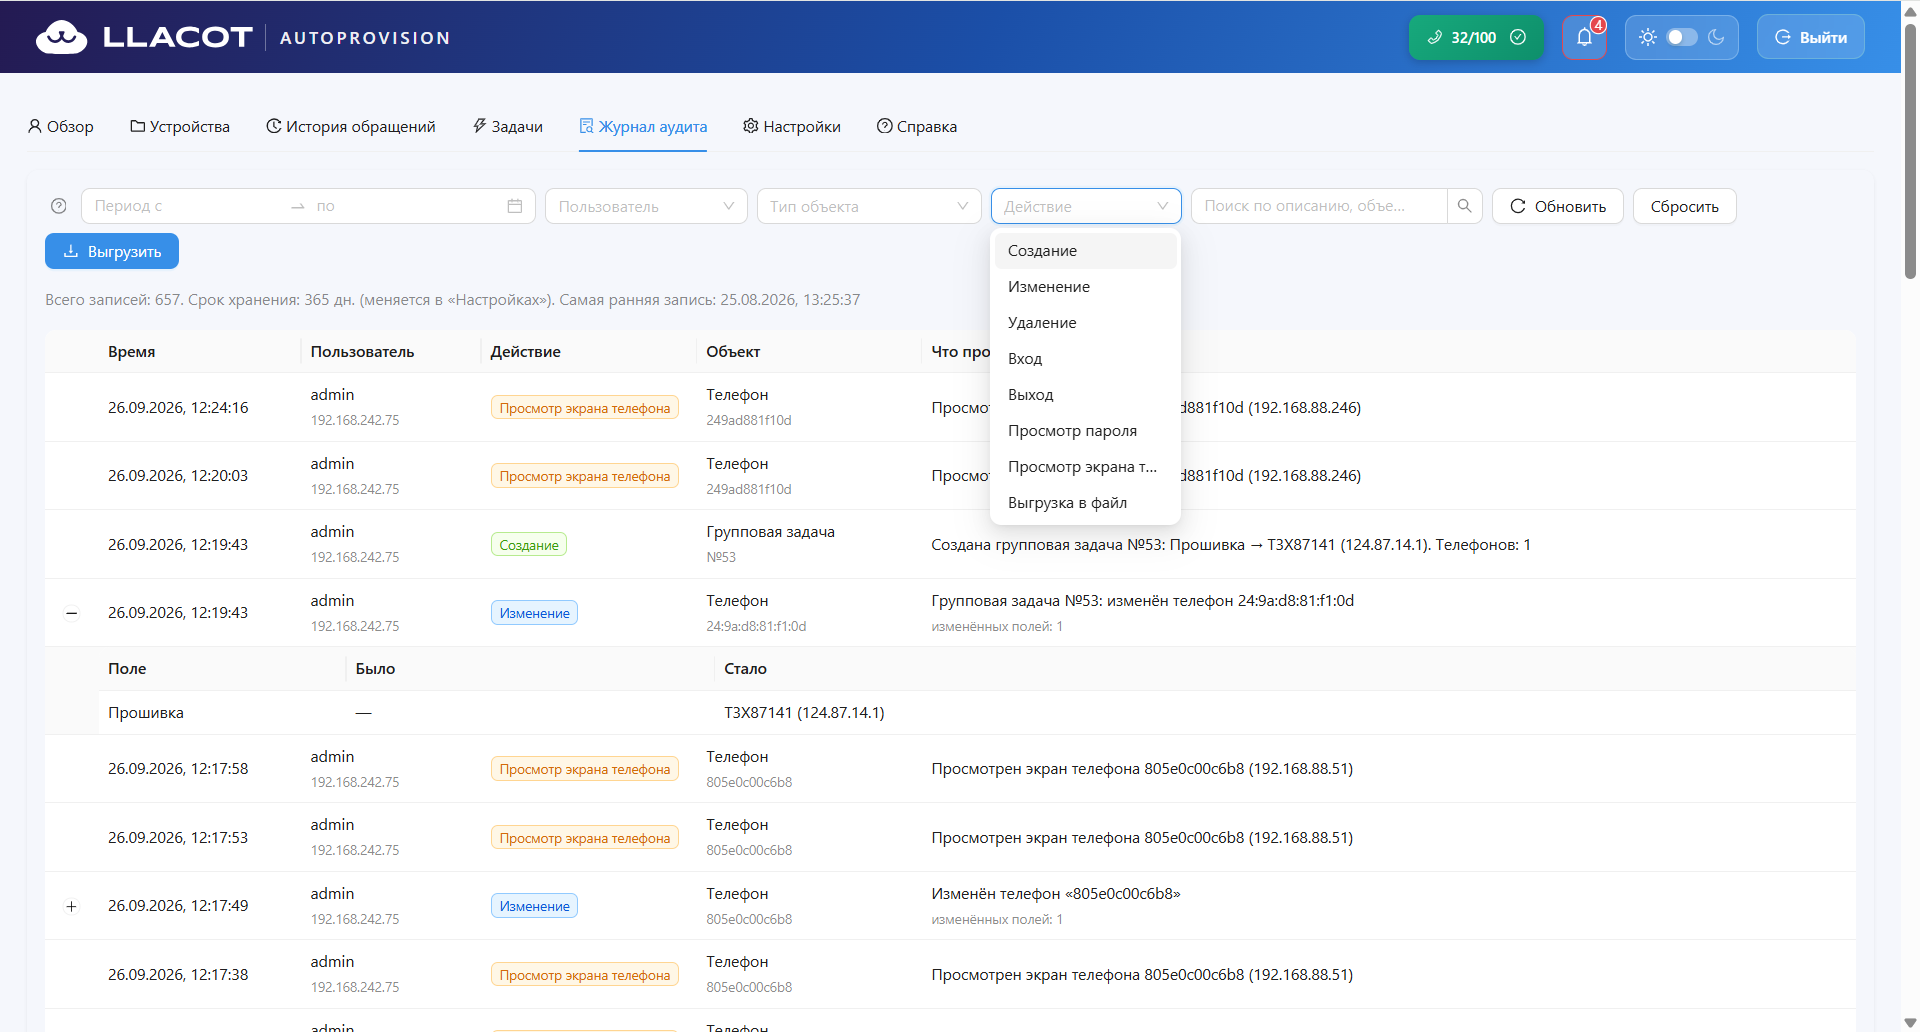Click the magnifier search button
1920x1032 pixels.
(1465, 206)
